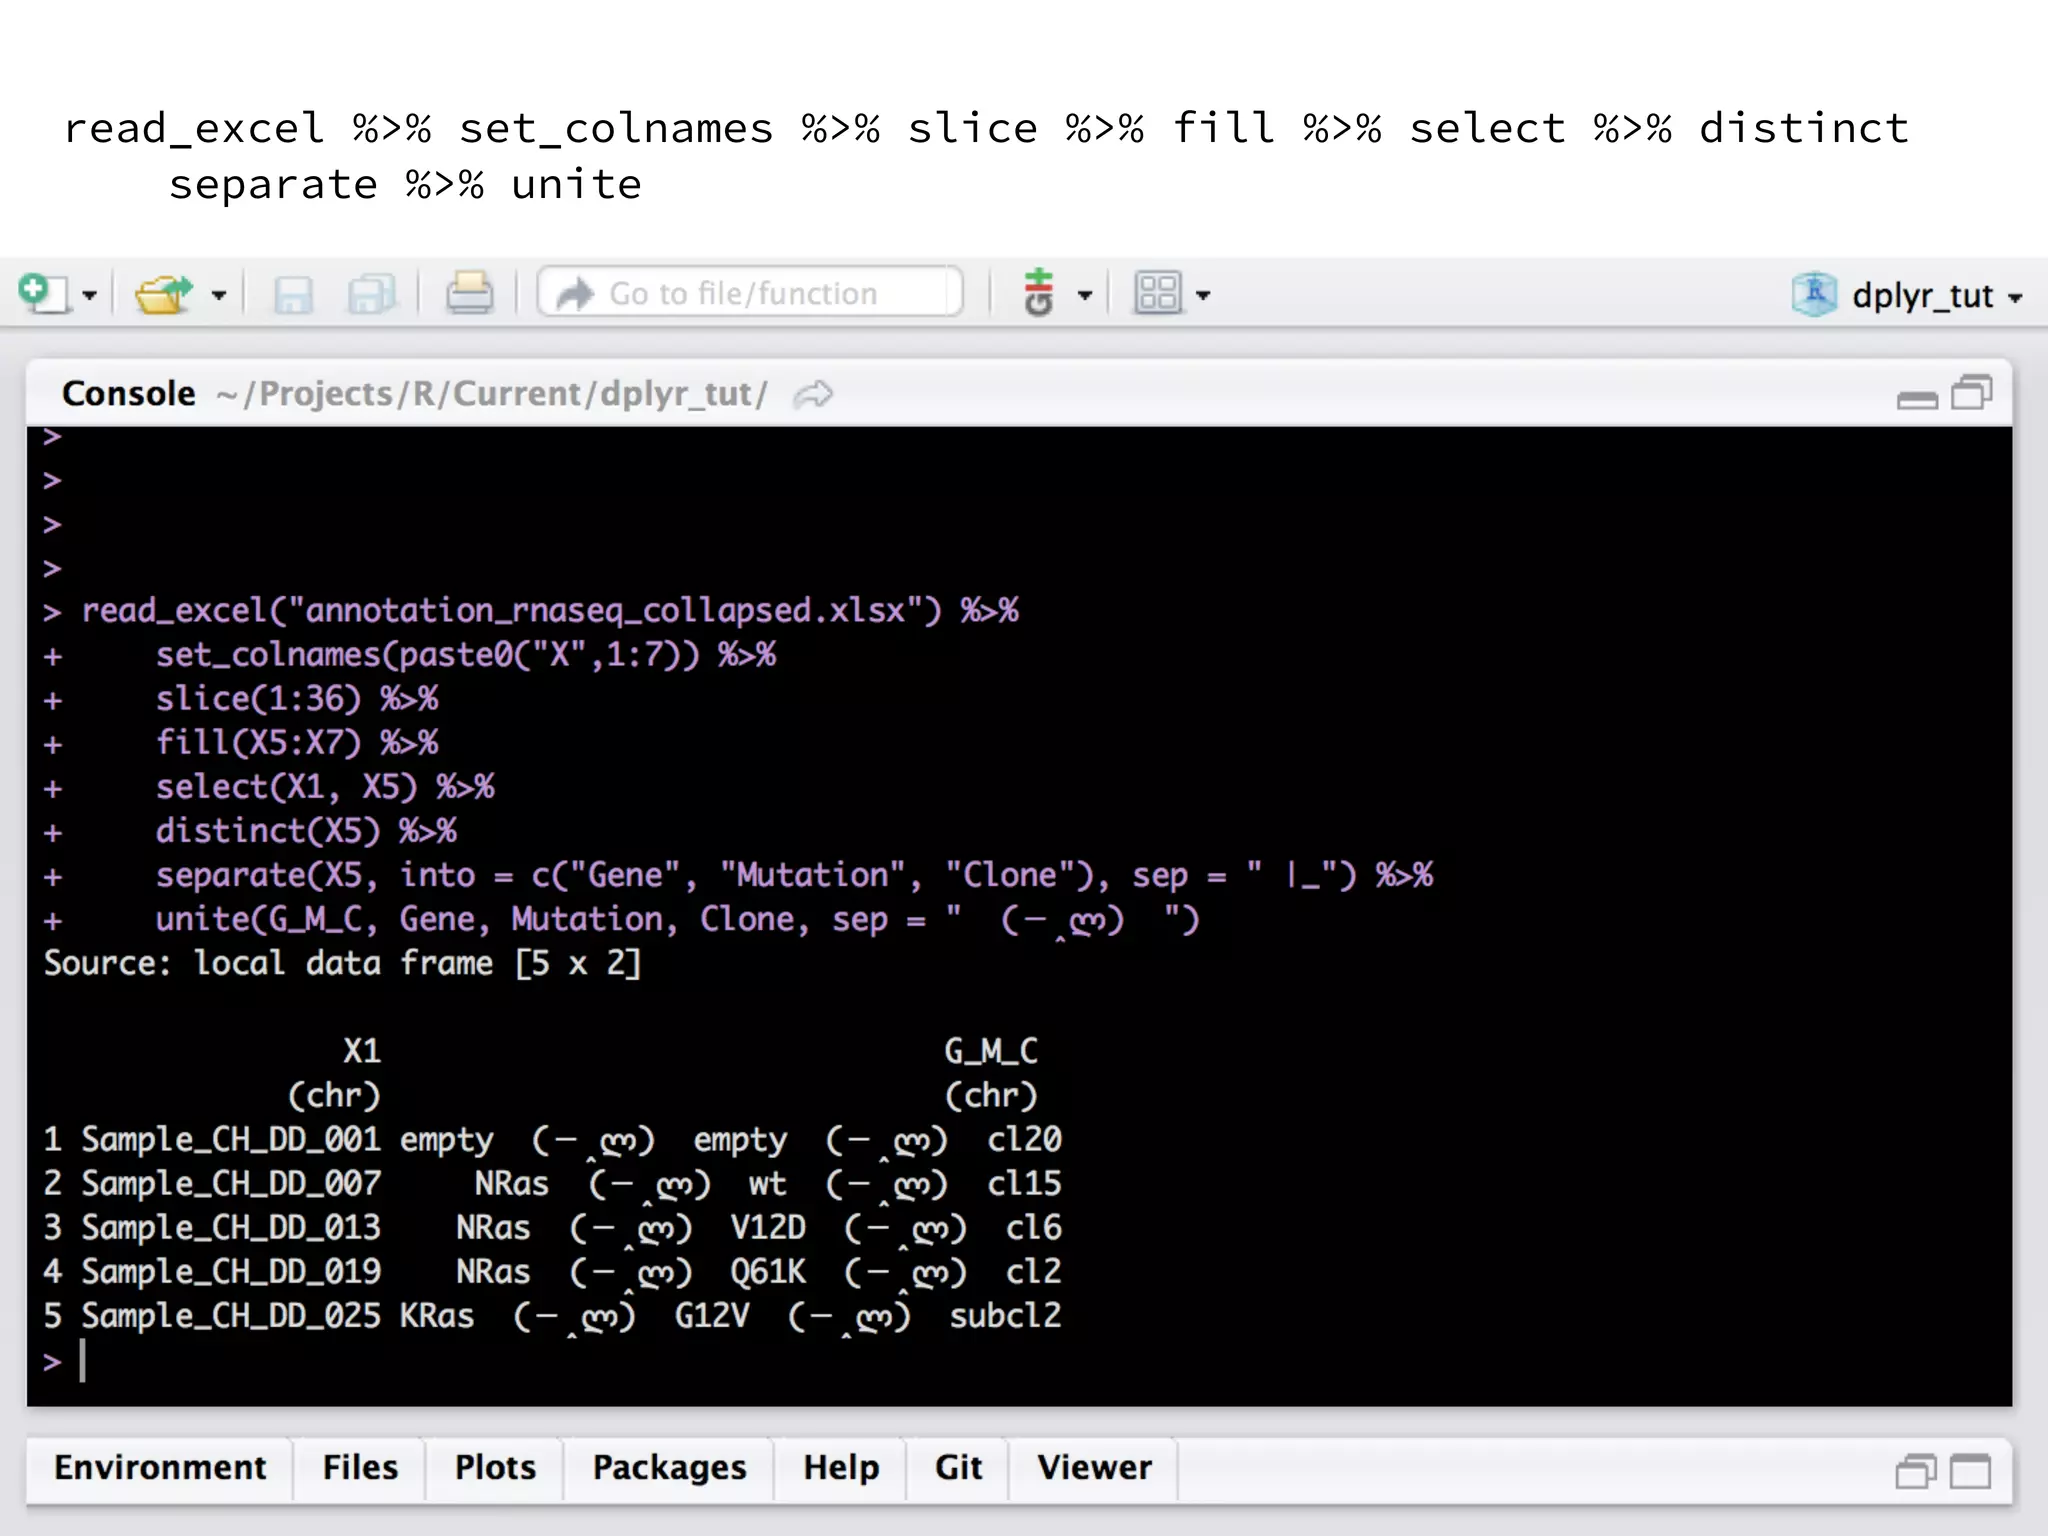Viewport: 2048px width, 1536px height.
Task: Click the working directory arrow icon
Action: 813,395
